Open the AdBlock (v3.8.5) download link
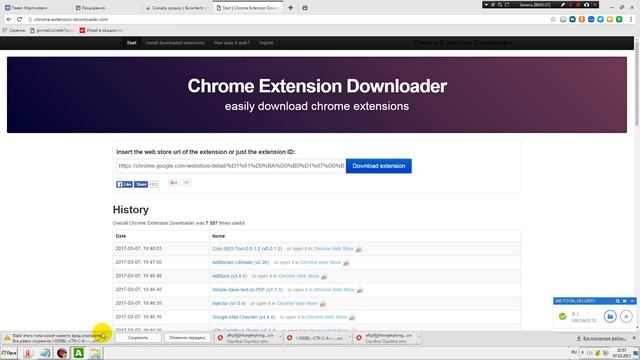The height and width of the screenshot is (360, 640). point(229,276)
